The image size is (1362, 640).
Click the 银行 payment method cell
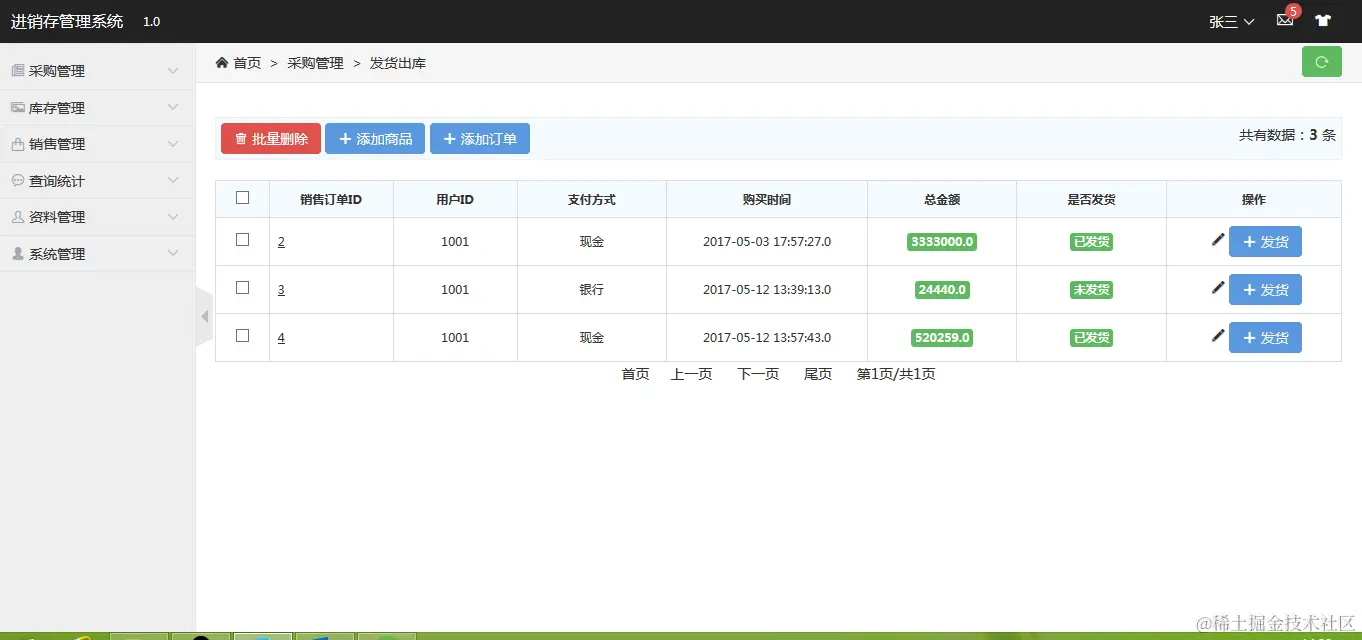592,290
